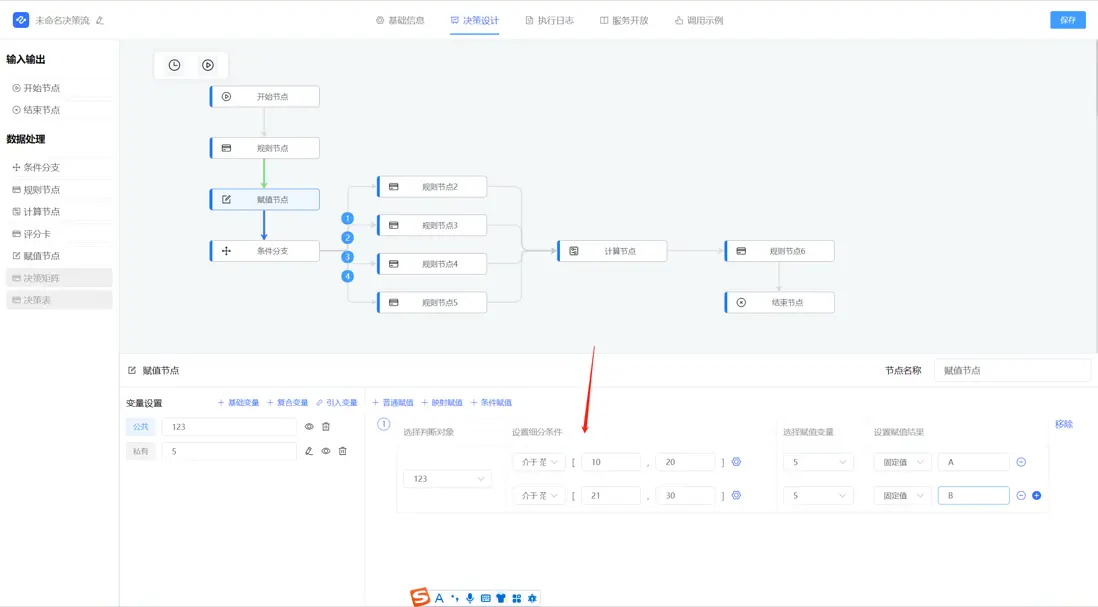Edit private variable 5 pencil icon

(x=309, y=451)
